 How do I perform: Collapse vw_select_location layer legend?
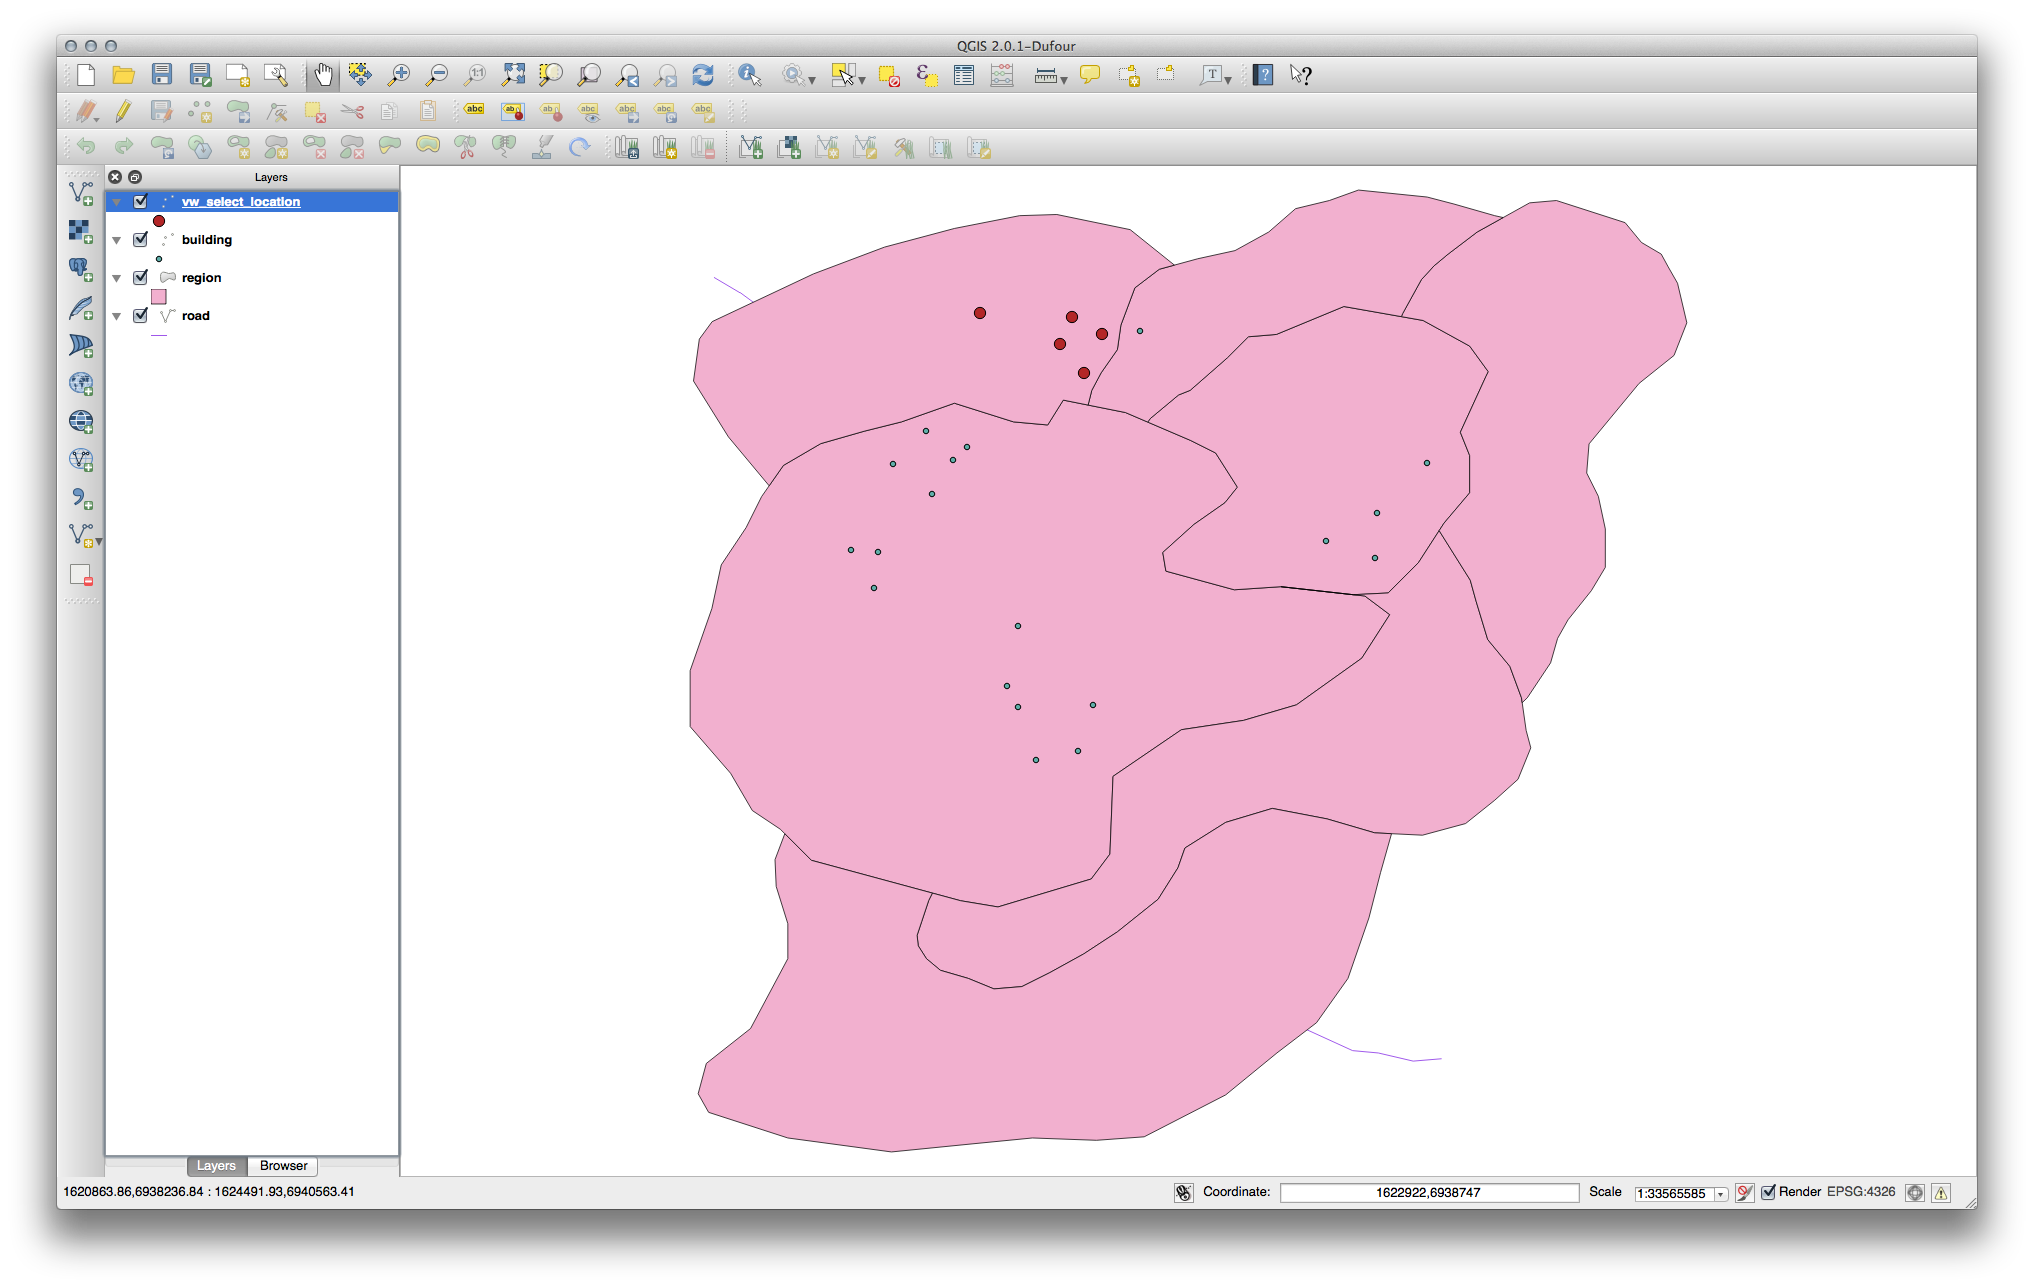click(117, 203)
